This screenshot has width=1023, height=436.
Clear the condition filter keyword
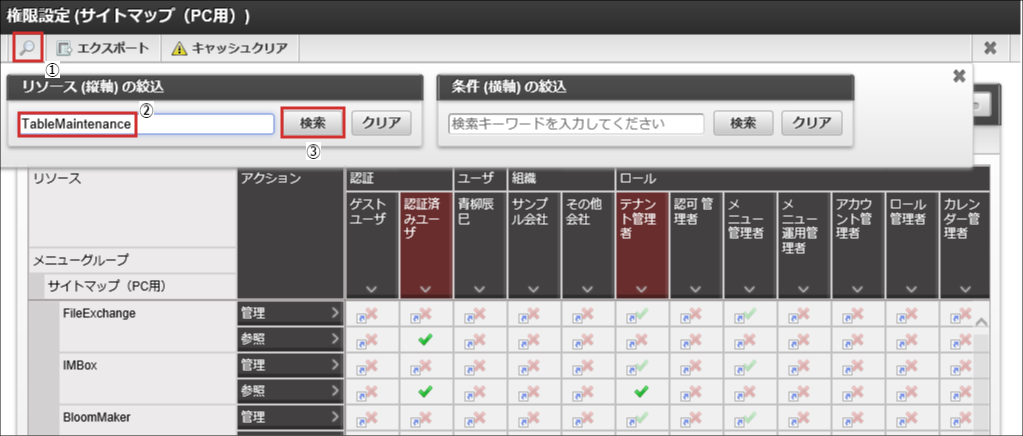811,124
